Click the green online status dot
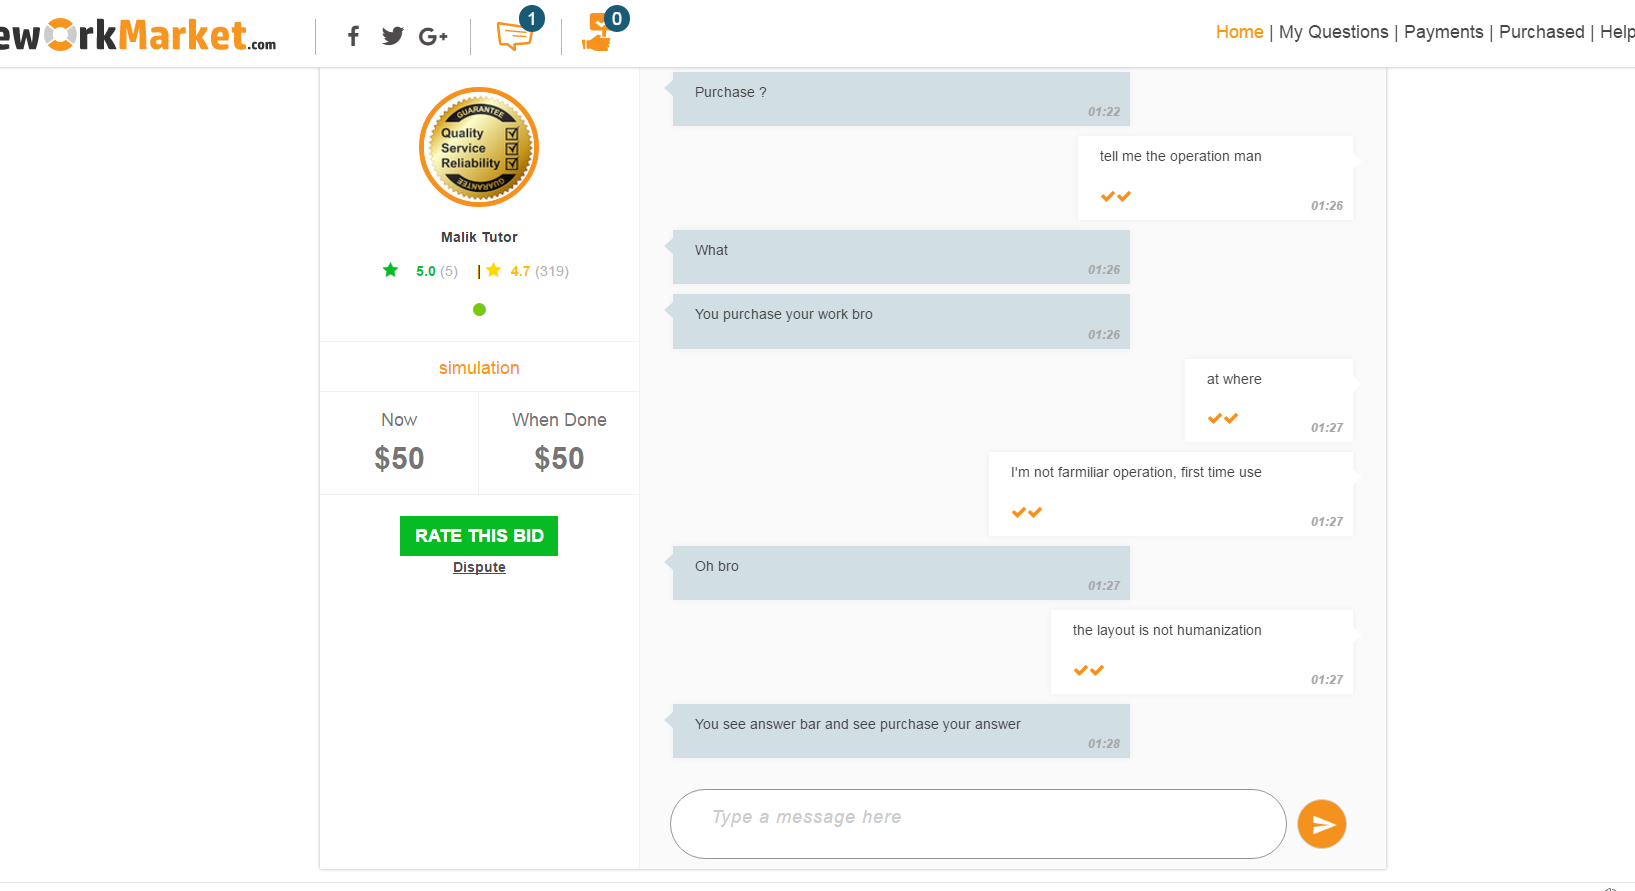Viewport: 1635px width, 891px height. point(479,310)
